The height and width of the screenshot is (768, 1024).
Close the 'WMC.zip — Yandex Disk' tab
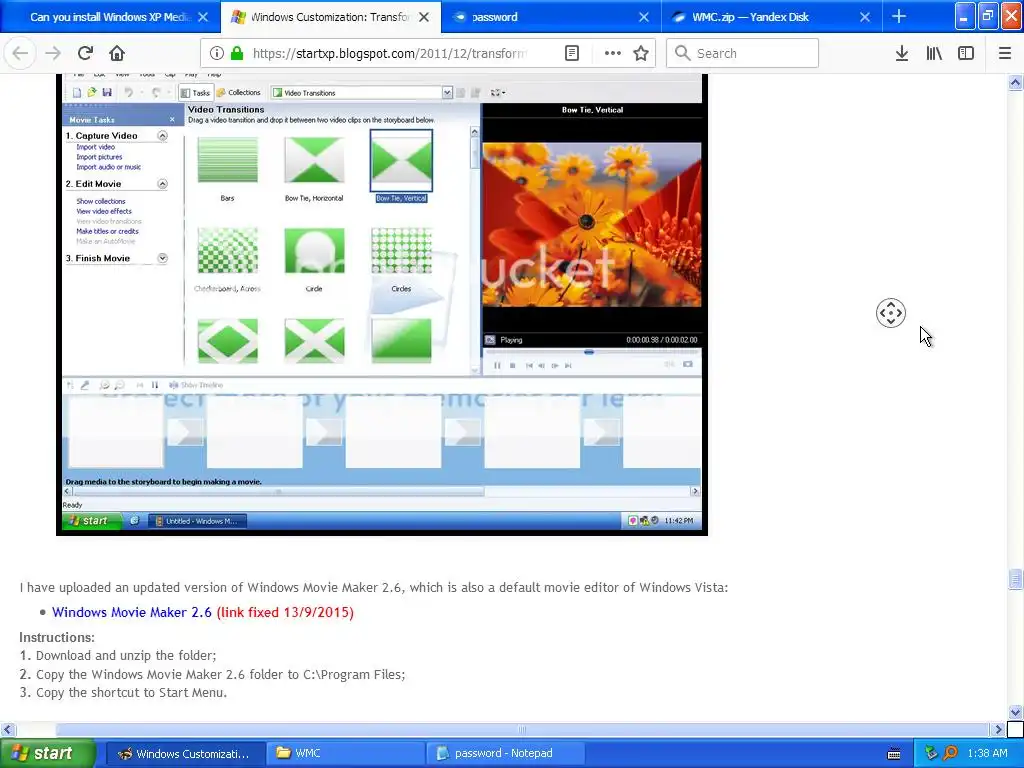tap(865, 17)
